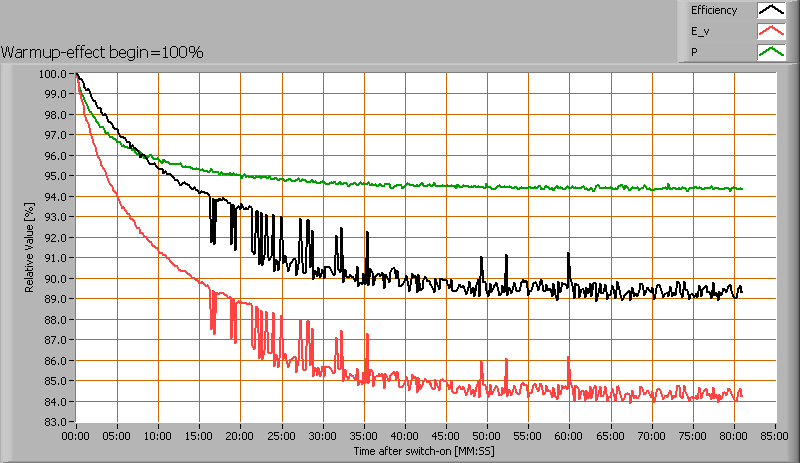The image size is (800, 463).
Task: Click the 'Warmup-effect begin=100%' chart title
Action: (102, 52)
